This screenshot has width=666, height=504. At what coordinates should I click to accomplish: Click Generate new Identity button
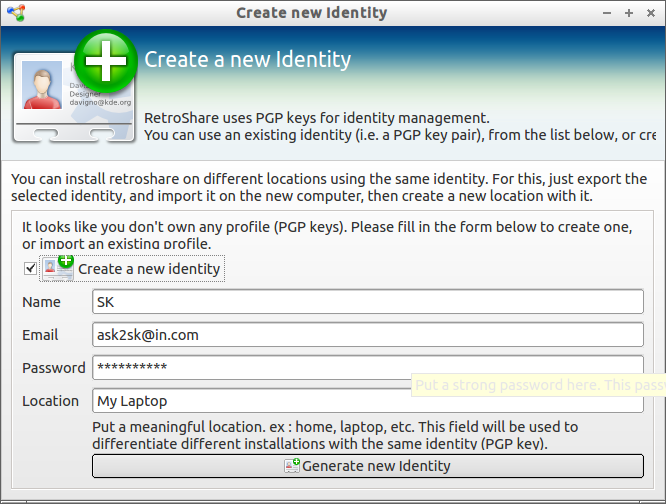(x=368, y=466)
